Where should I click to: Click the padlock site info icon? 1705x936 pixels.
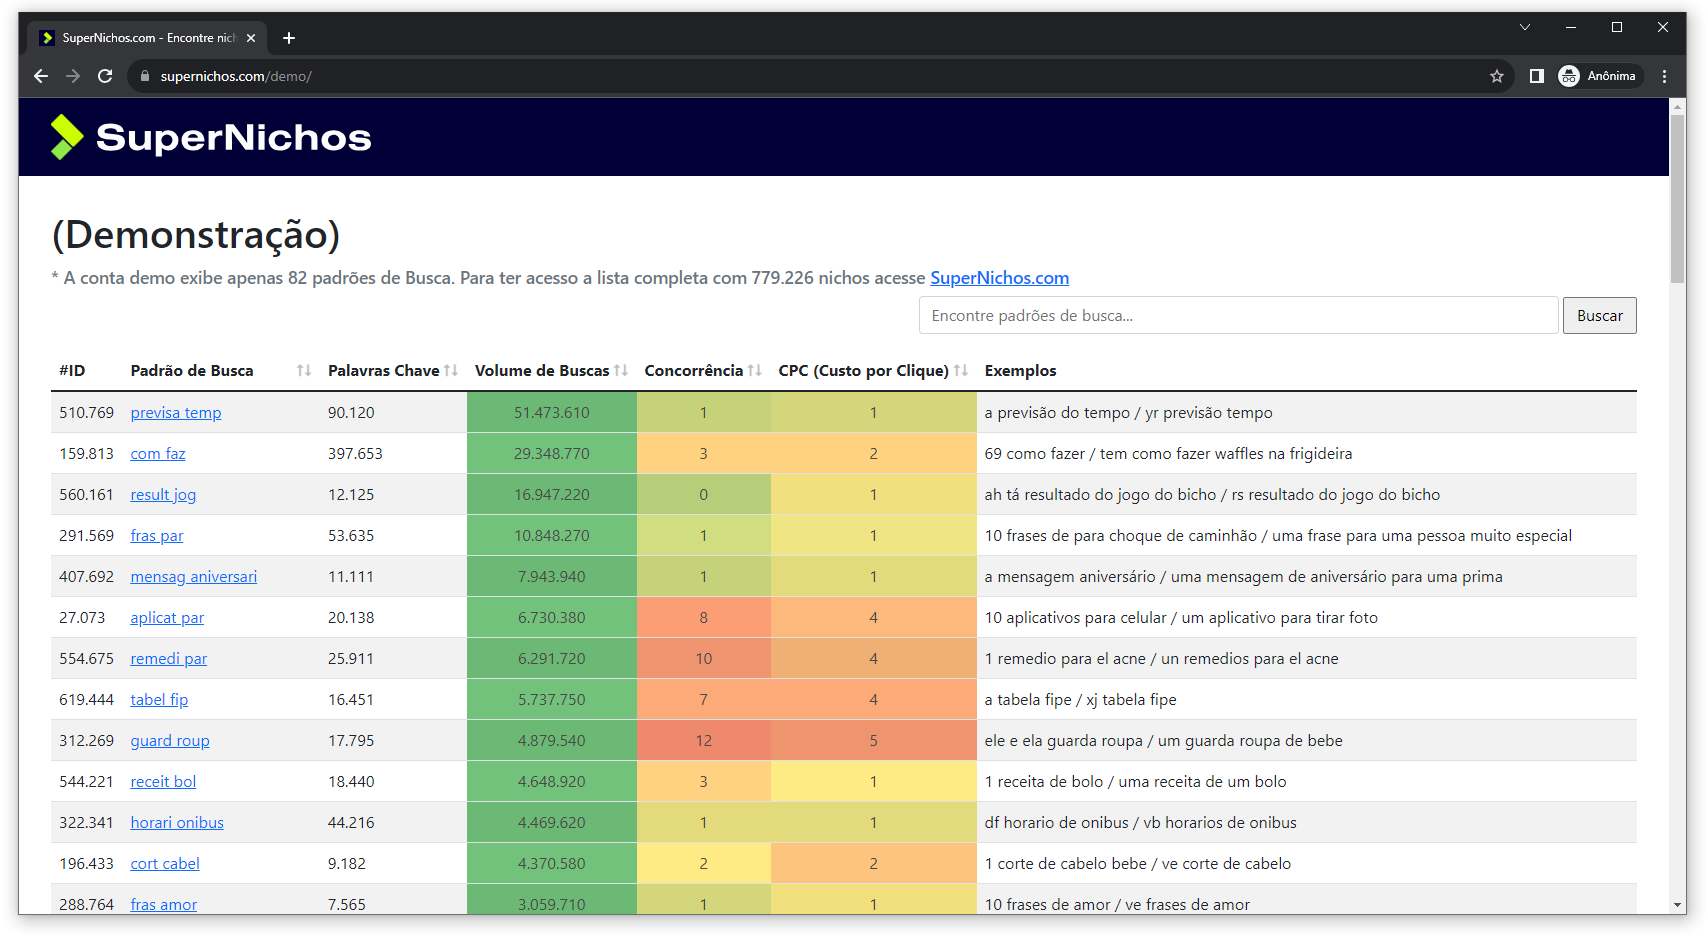(145, 76)
